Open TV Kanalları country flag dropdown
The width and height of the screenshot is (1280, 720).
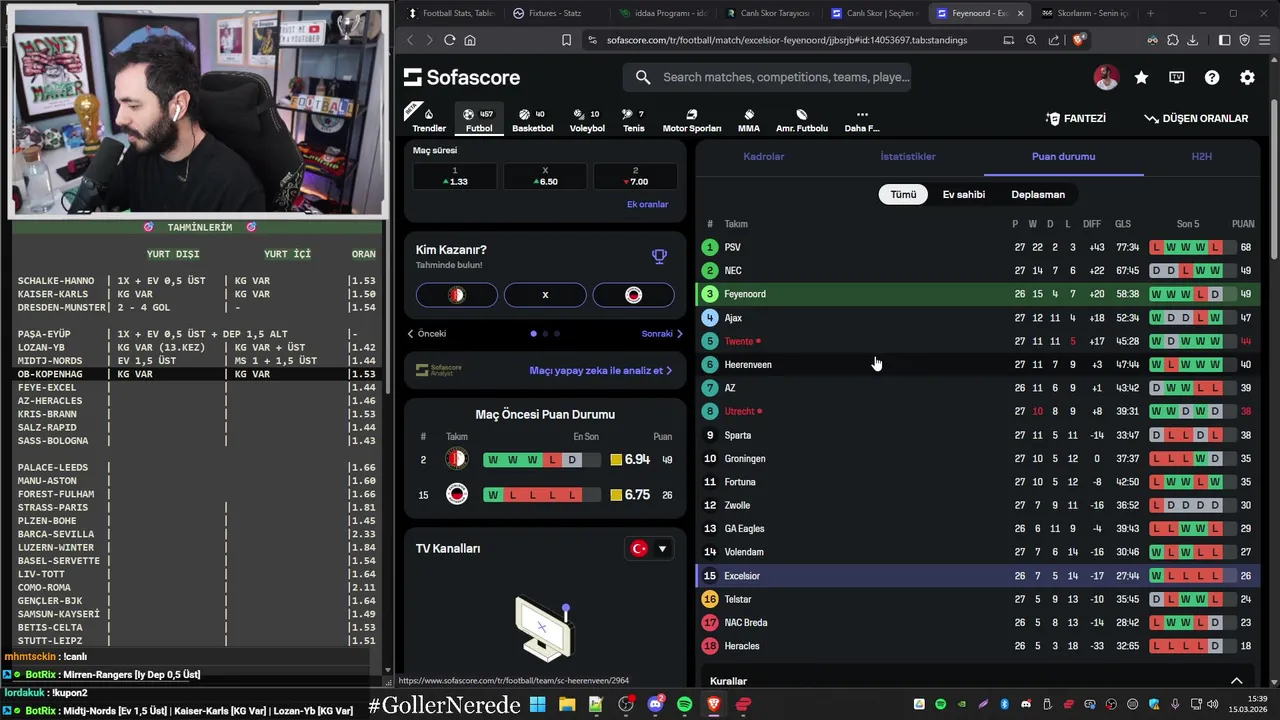pyautogui.click(x=648, y=548)
